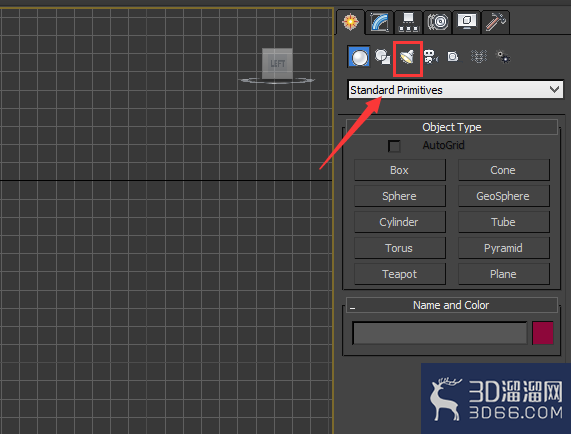The height and width of the screenshot is (434, 571).
Task: Select the Systems category icon
Action: [x=503, y=57]
